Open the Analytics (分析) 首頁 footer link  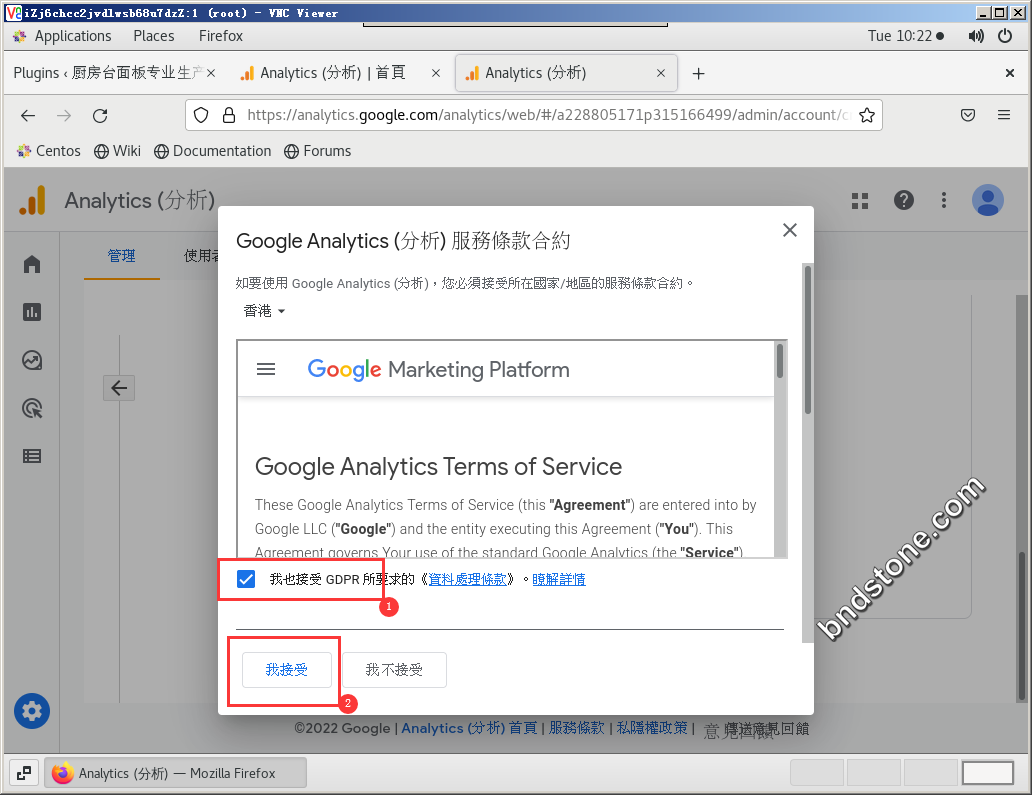pos(469,728)
